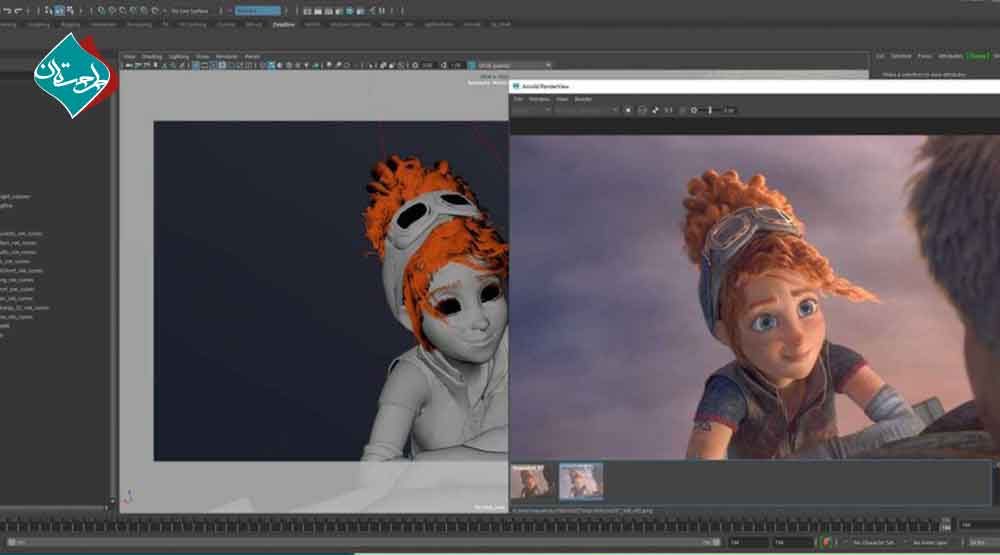
Task: Open the Selected menu in Attribute Editor
Action: coord(901,56)
